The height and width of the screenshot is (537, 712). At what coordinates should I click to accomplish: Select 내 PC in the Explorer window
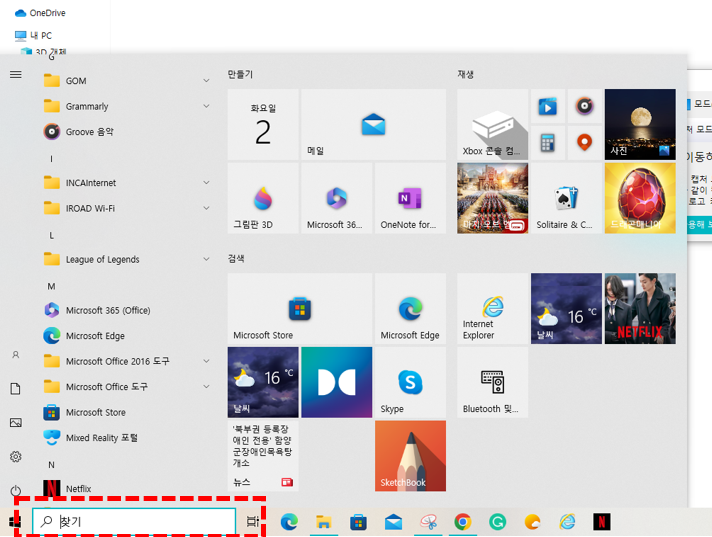coord(33,35)
